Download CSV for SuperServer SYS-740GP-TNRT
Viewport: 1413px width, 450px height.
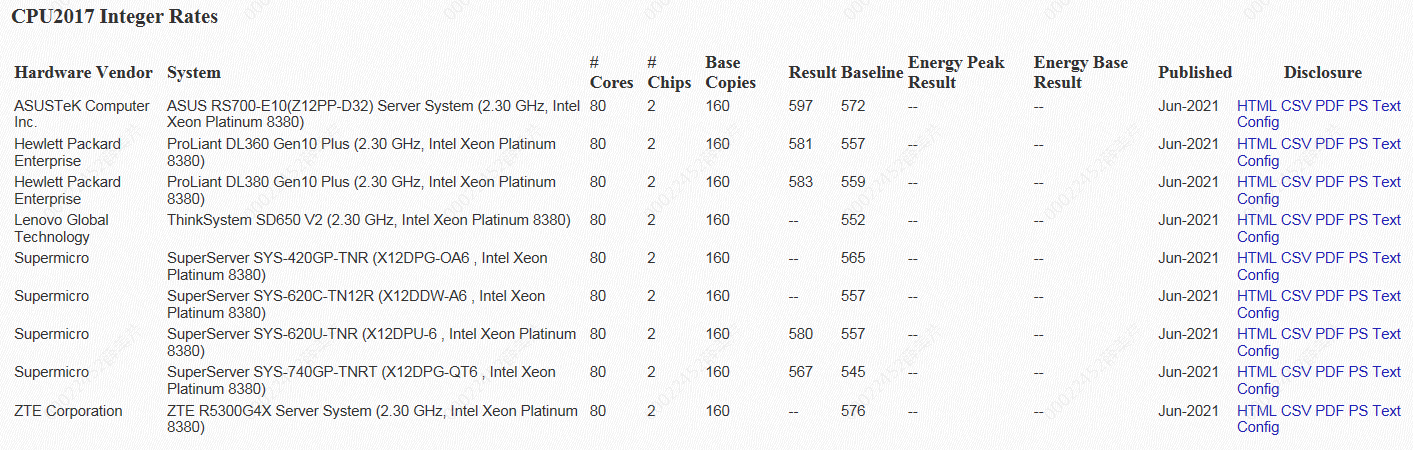click(1296, 372)
